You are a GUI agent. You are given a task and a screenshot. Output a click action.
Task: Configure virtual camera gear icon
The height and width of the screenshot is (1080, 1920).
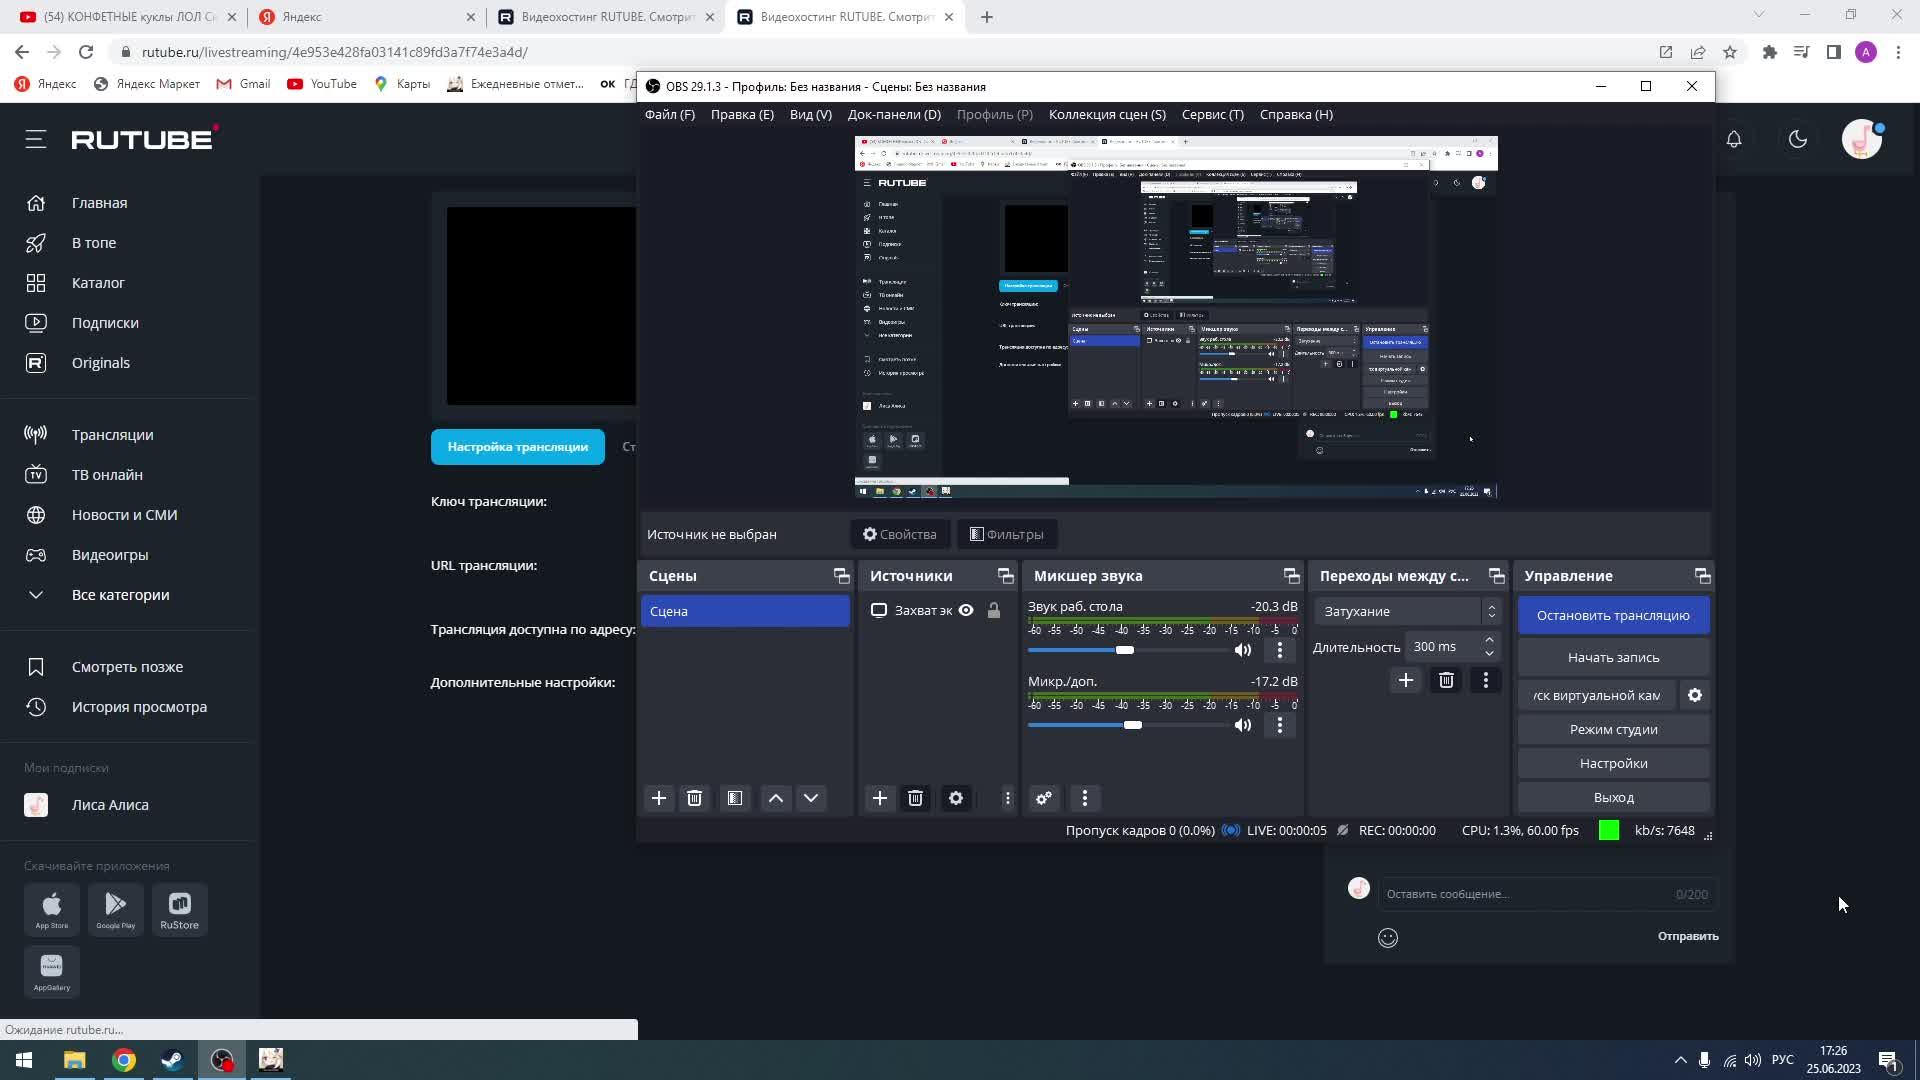[1695, 695]
